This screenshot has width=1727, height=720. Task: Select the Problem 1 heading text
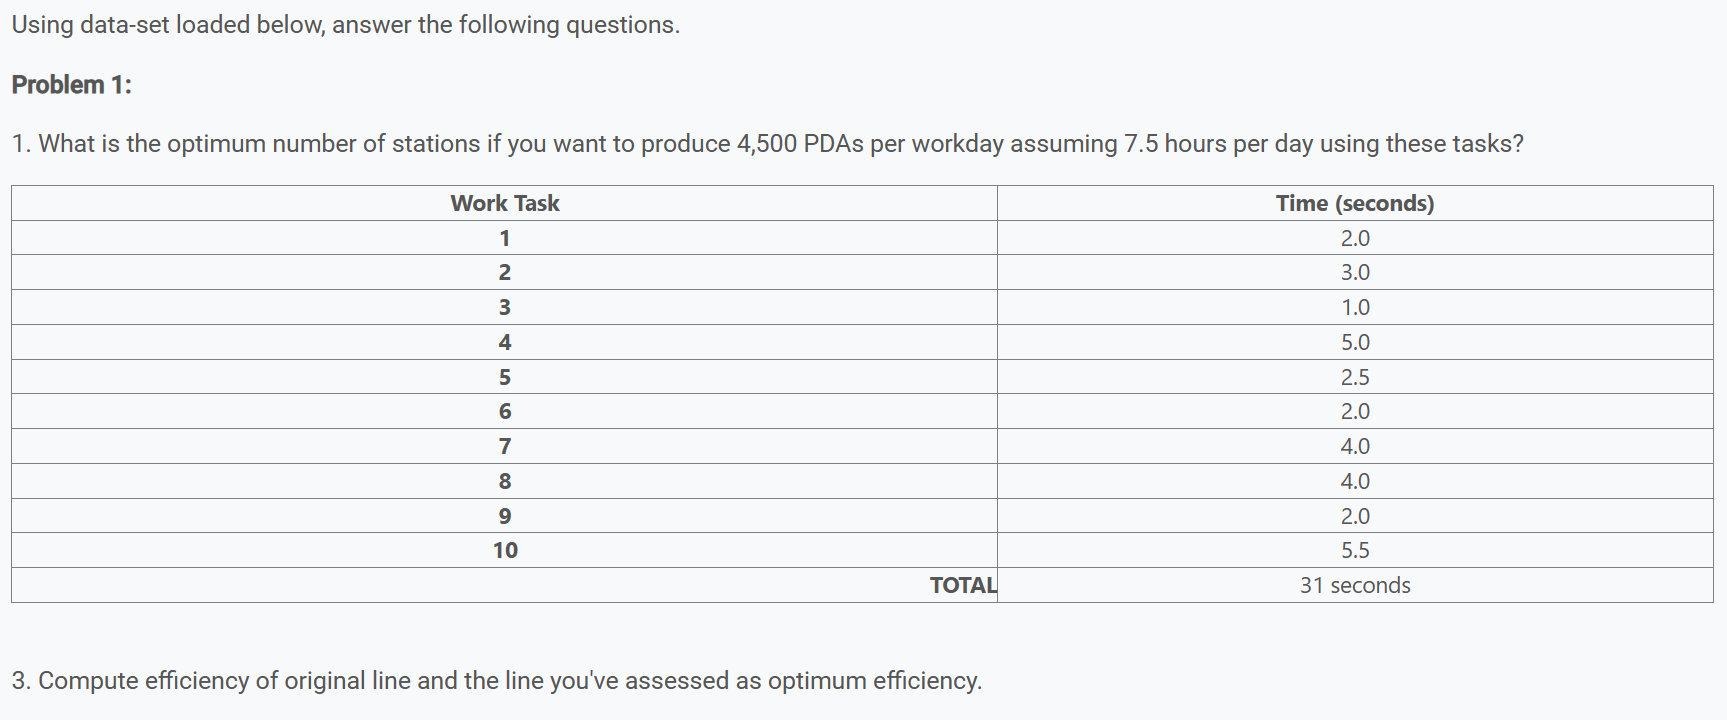click(x=72, y=85)
